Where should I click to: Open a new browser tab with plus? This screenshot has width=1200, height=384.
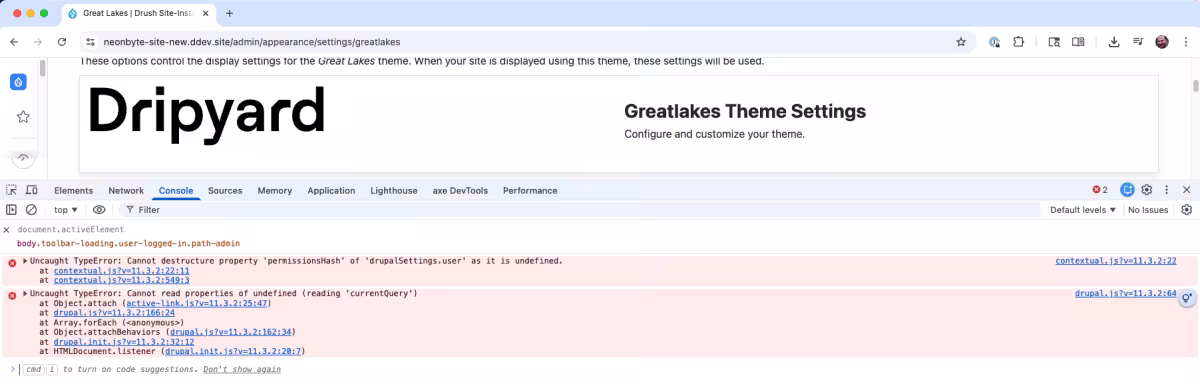coord(229,13)
